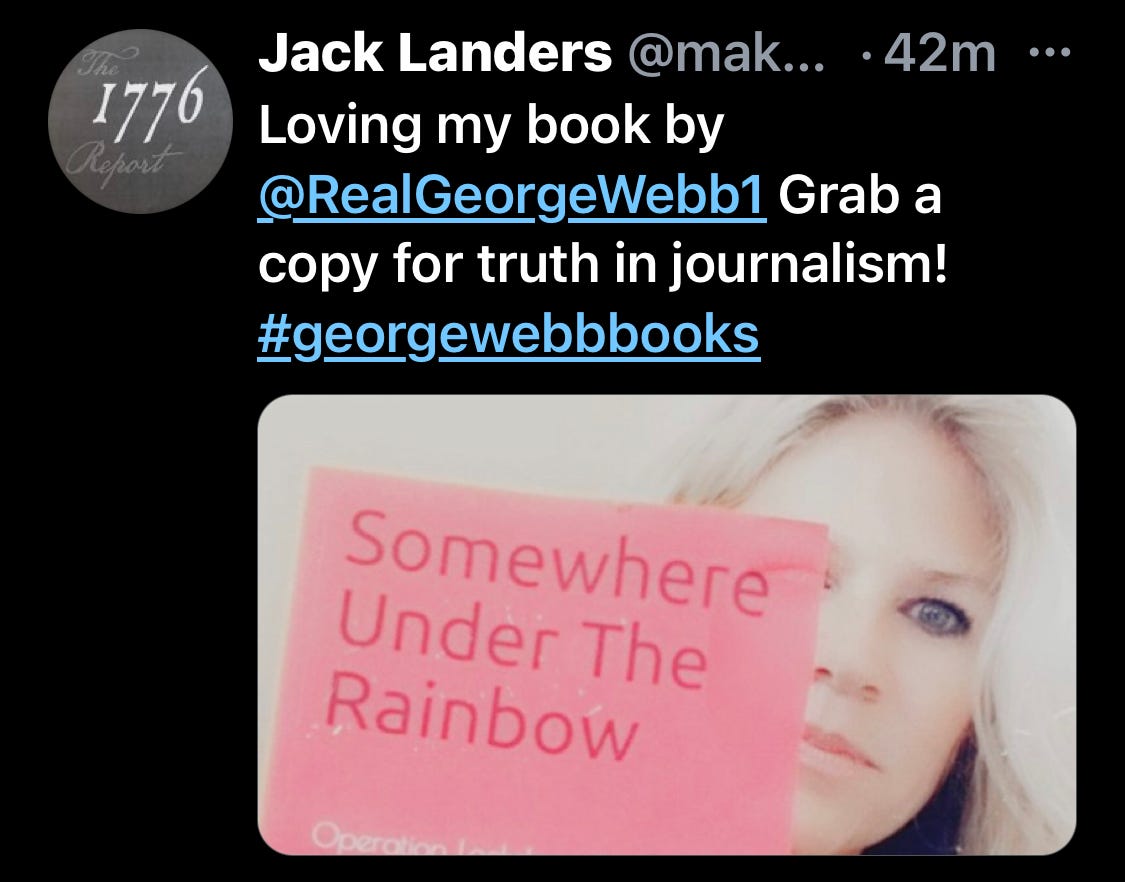
Task: Tap the 'Loving my book by' text
Action: (x=491, y=127)
